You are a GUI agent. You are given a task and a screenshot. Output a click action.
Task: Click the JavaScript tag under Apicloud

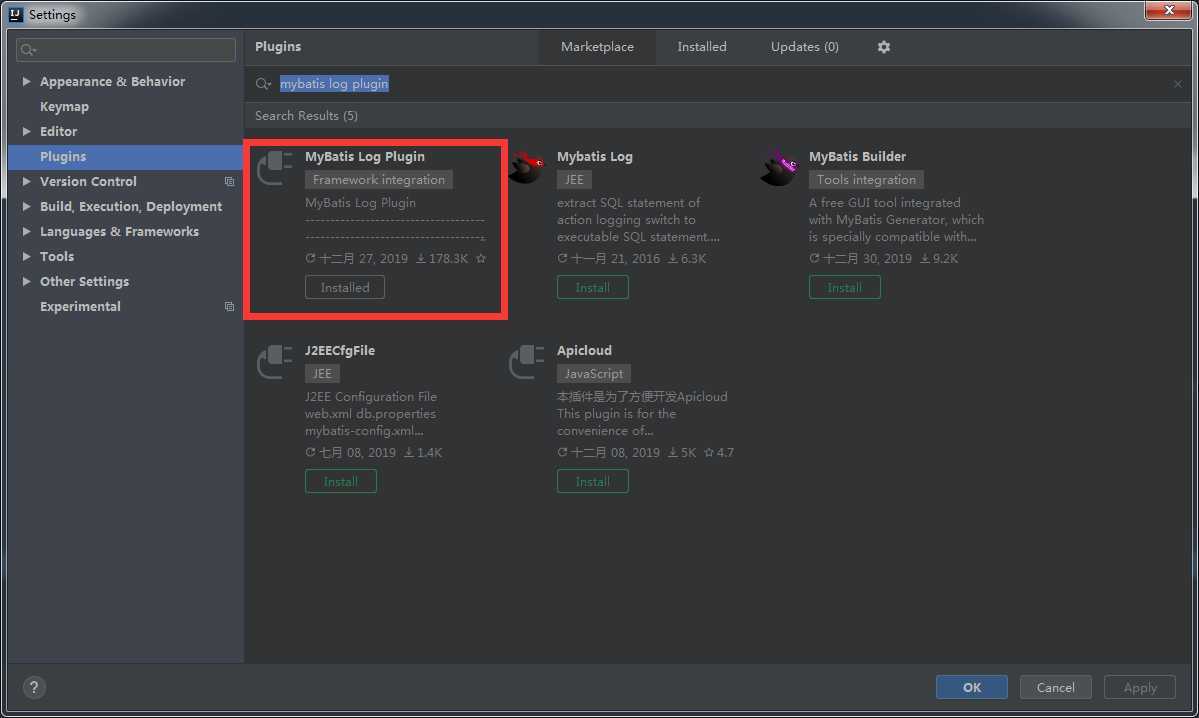click(x=593, y=374)
